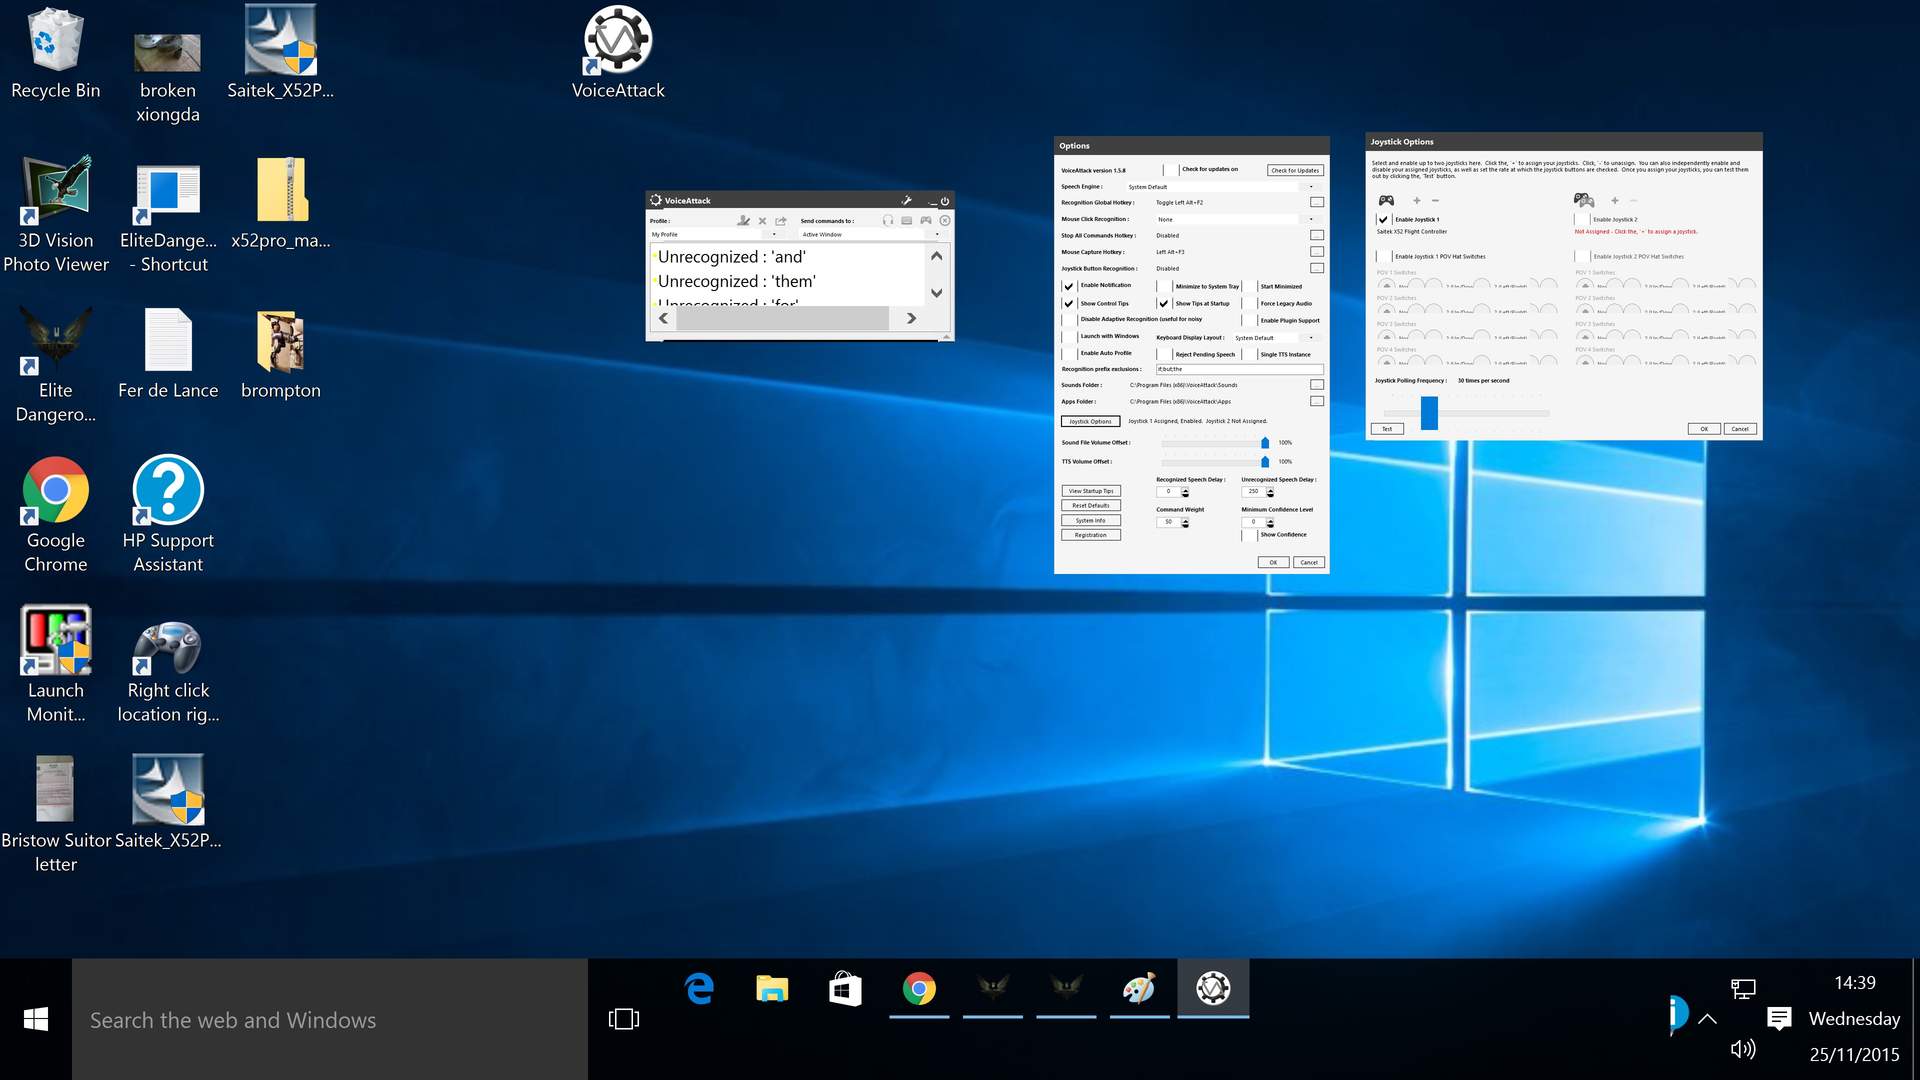The image size is (1920, 1080).
Task: Check the Minimize to System Tray box
Action: pyautogui.click(x=1163, y=286)
